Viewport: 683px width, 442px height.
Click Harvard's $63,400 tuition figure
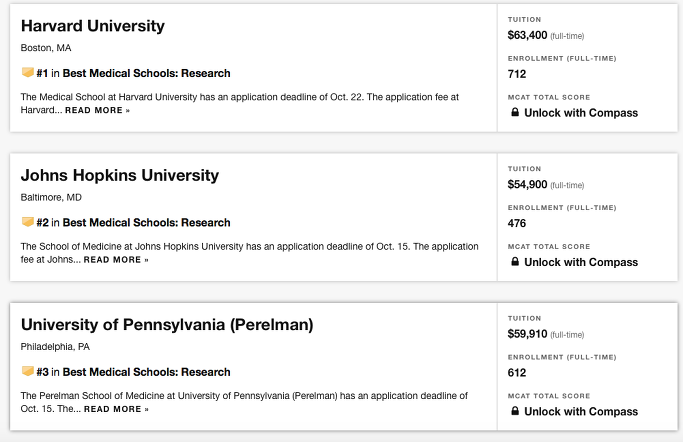[x=527, y=35]
